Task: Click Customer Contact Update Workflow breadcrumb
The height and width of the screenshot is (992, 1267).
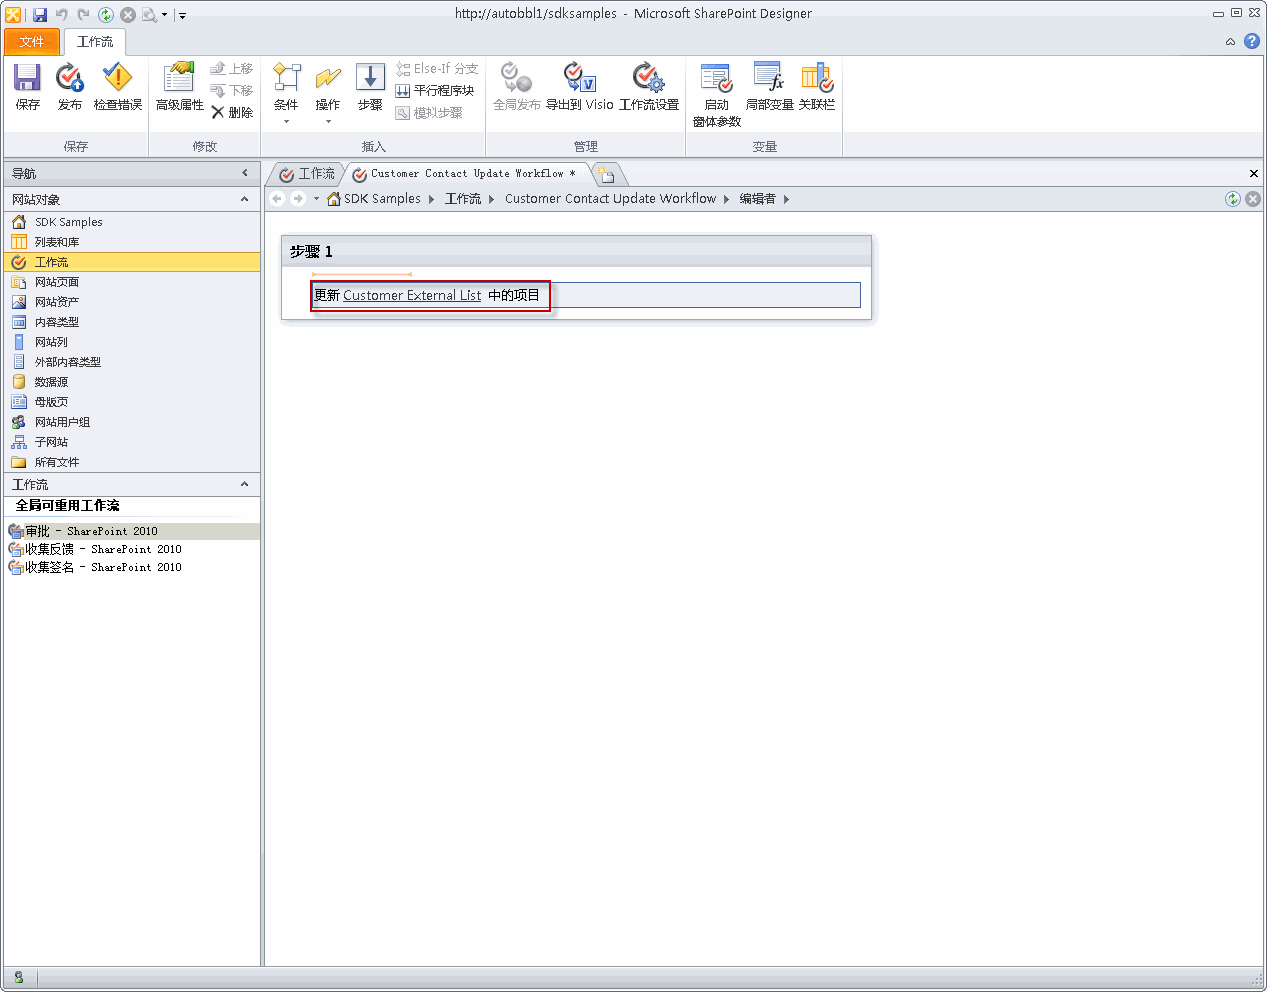Action: [x=610, y=199]
